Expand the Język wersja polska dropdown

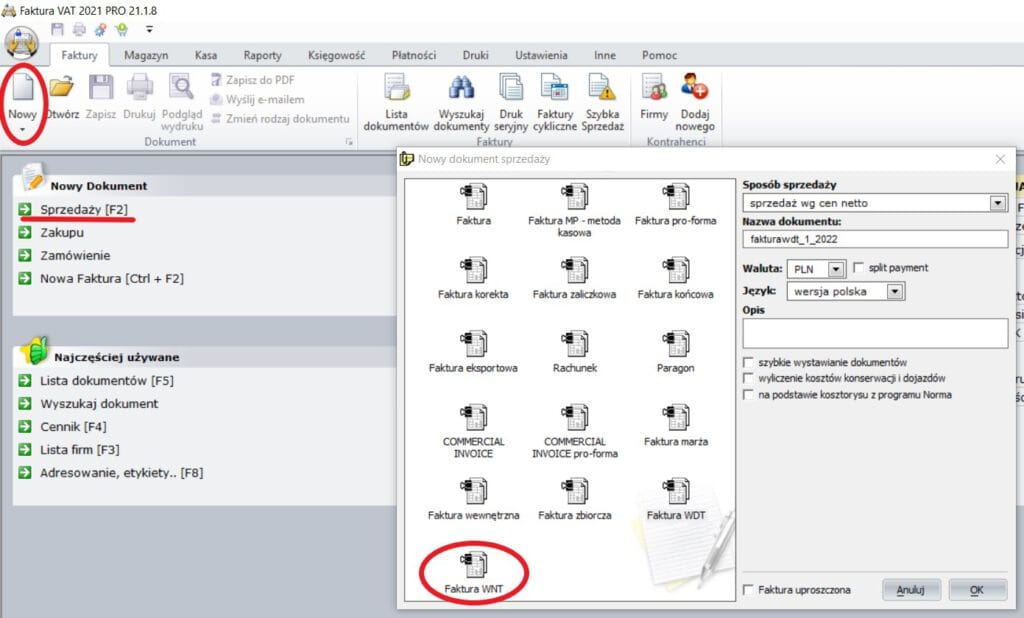[895, 292]
